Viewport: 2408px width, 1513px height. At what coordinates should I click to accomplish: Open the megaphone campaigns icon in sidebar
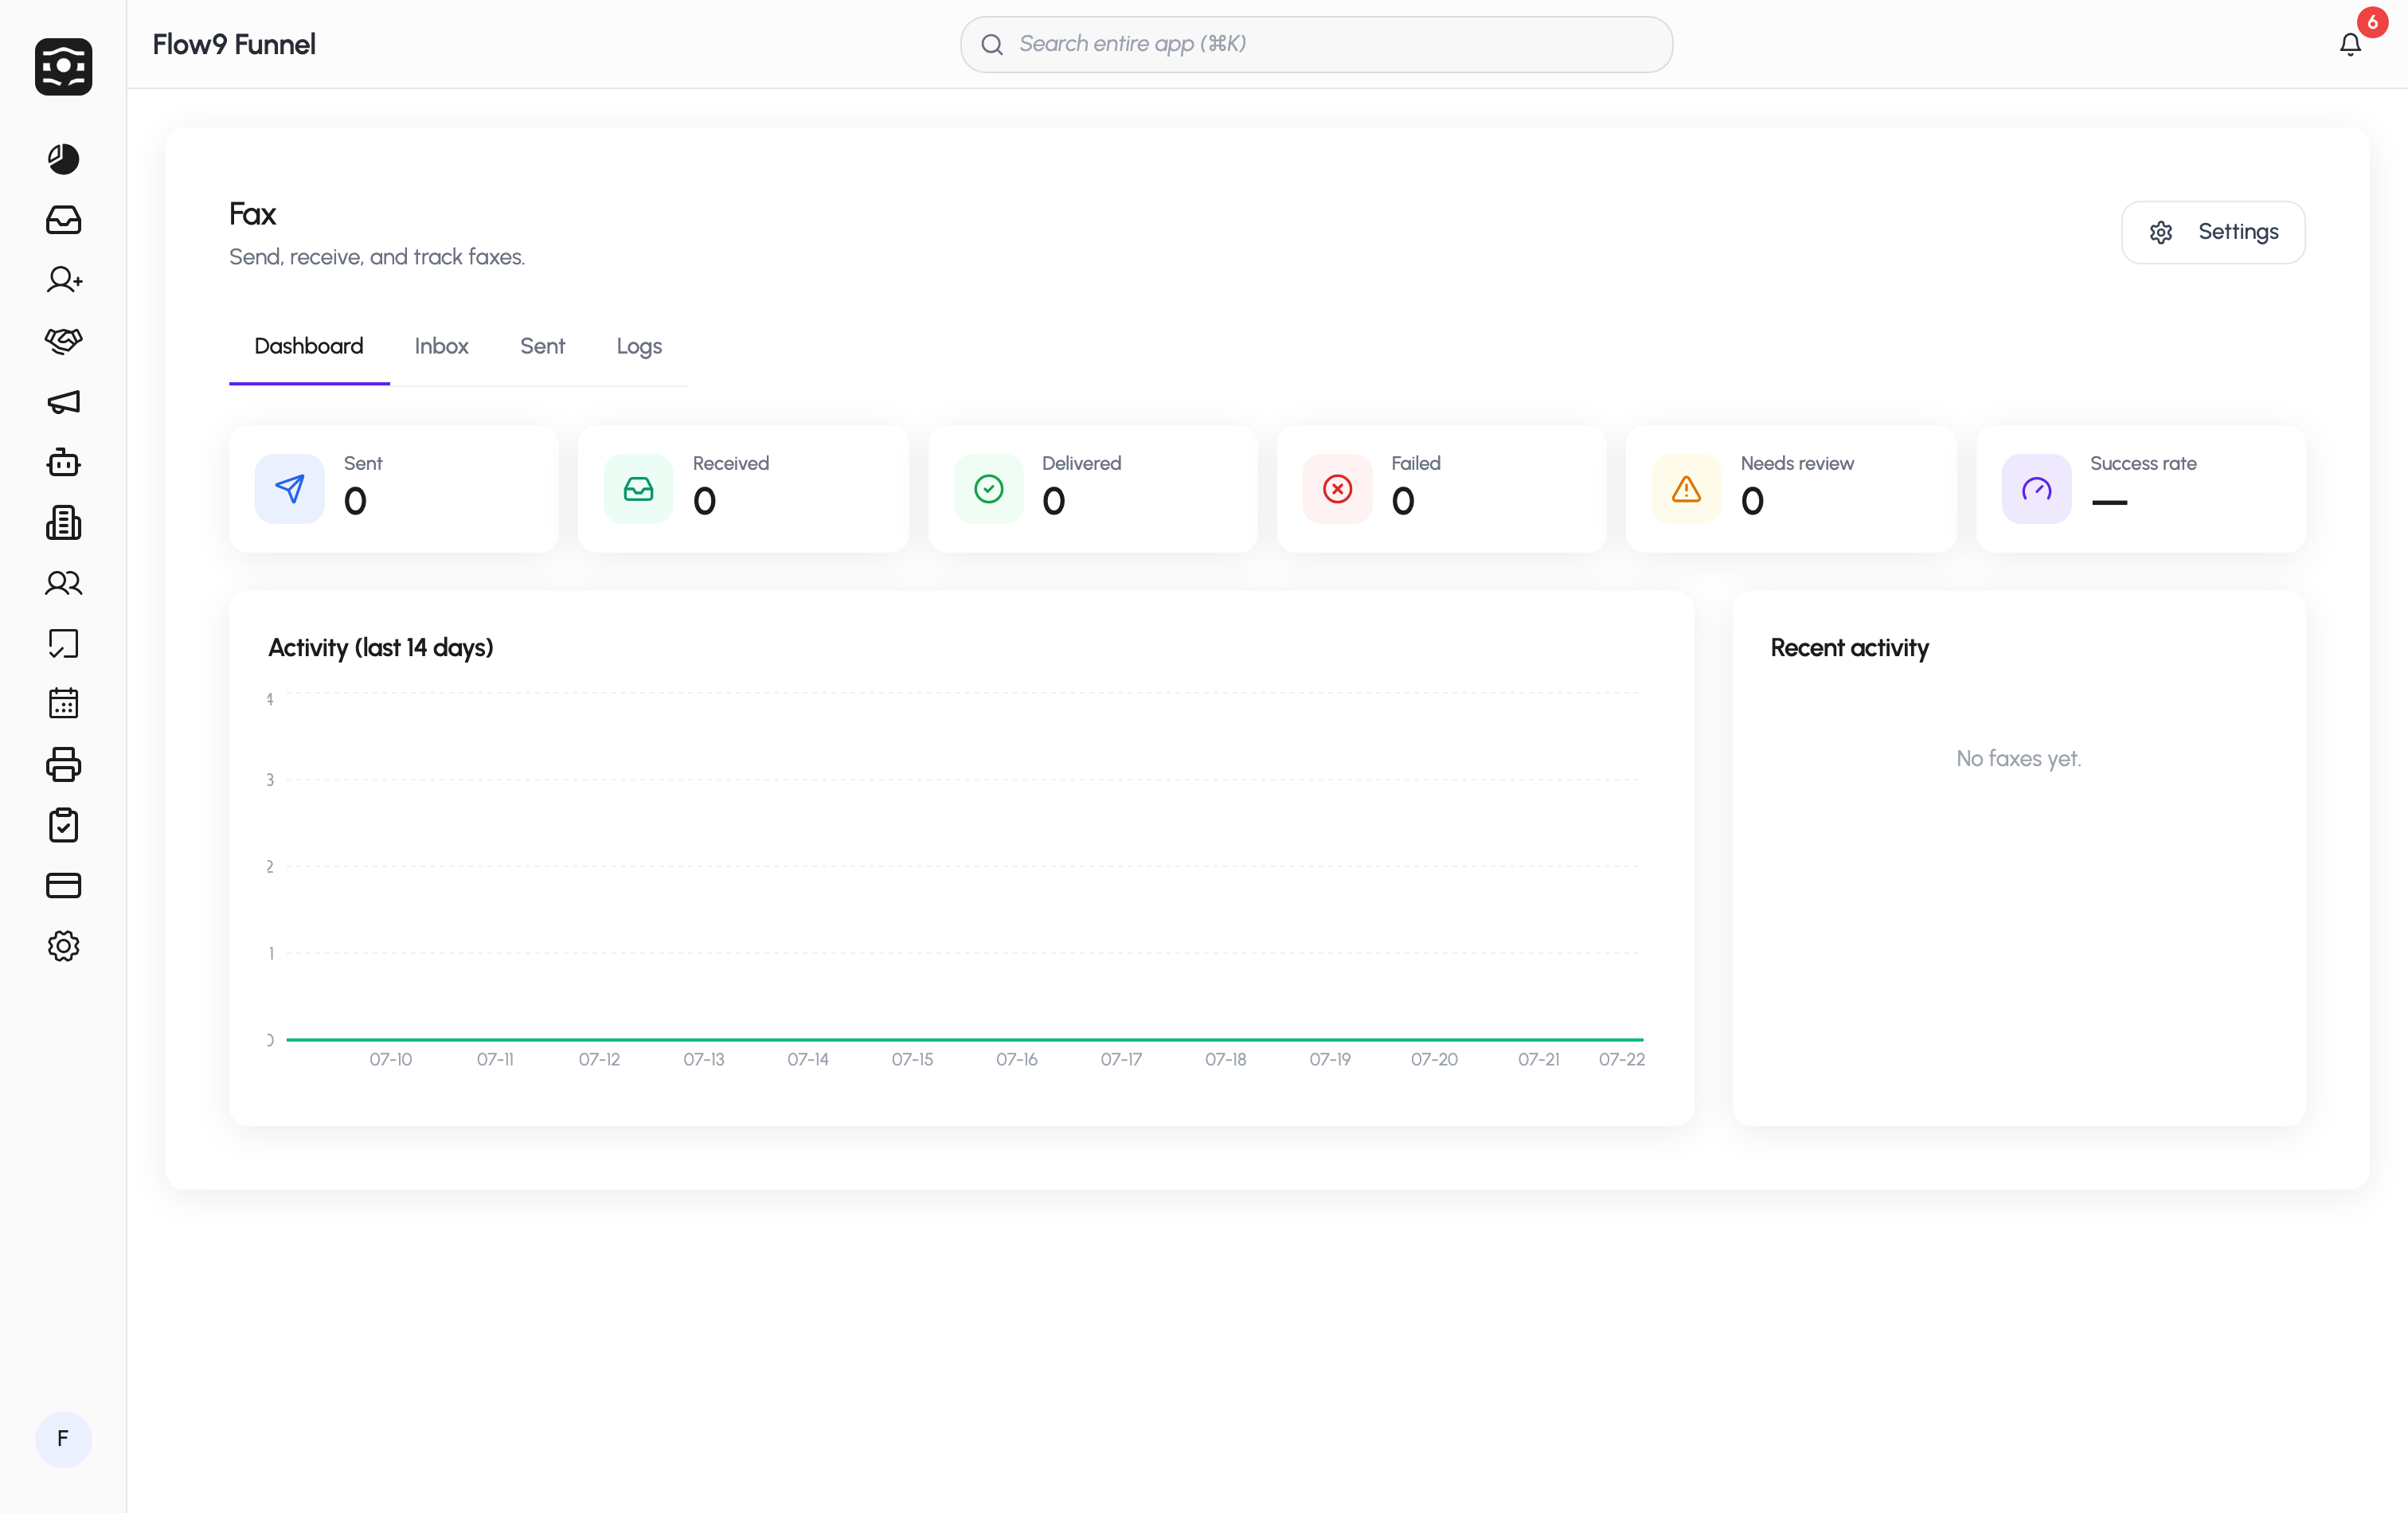tap(63, 402)
